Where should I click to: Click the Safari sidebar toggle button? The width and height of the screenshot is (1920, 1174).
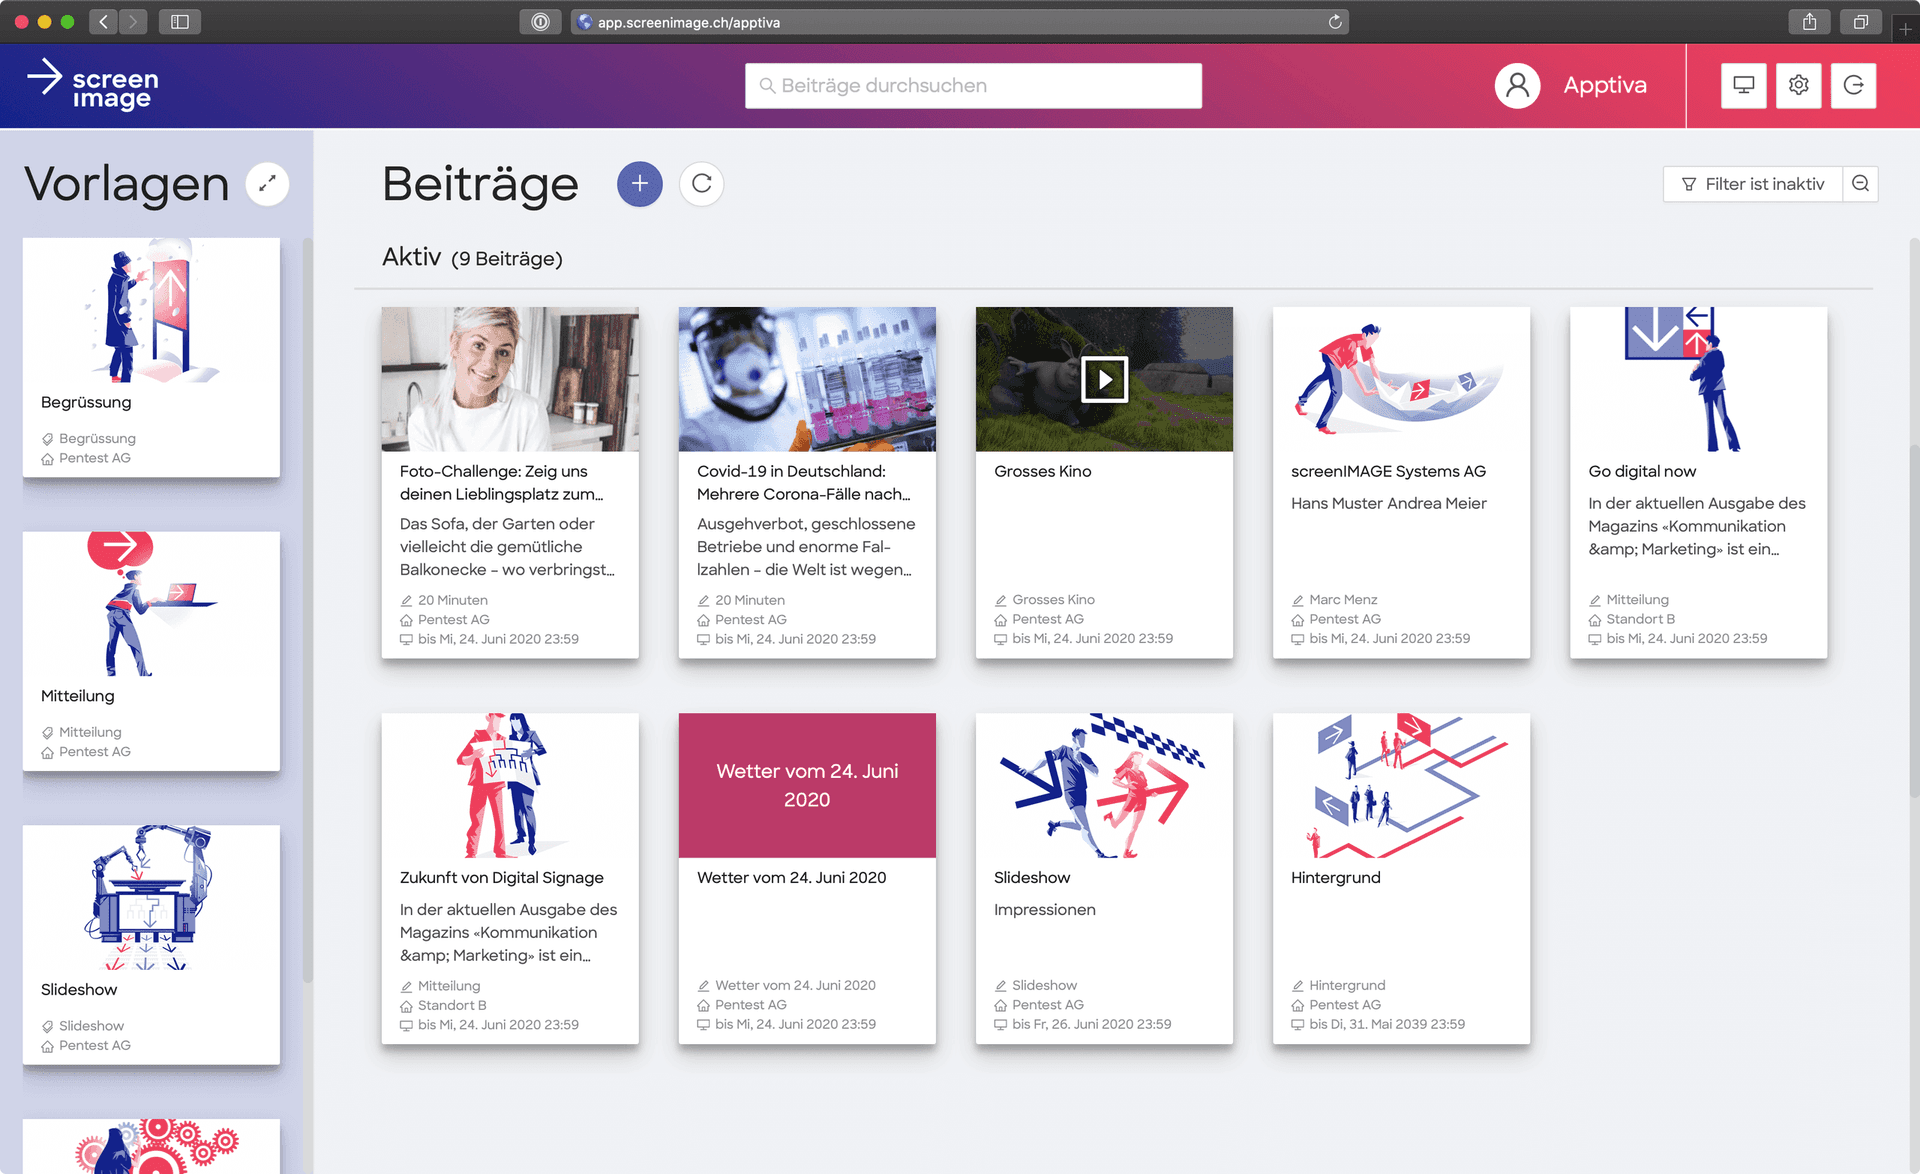pyautogui.click(x=180, y=22)
